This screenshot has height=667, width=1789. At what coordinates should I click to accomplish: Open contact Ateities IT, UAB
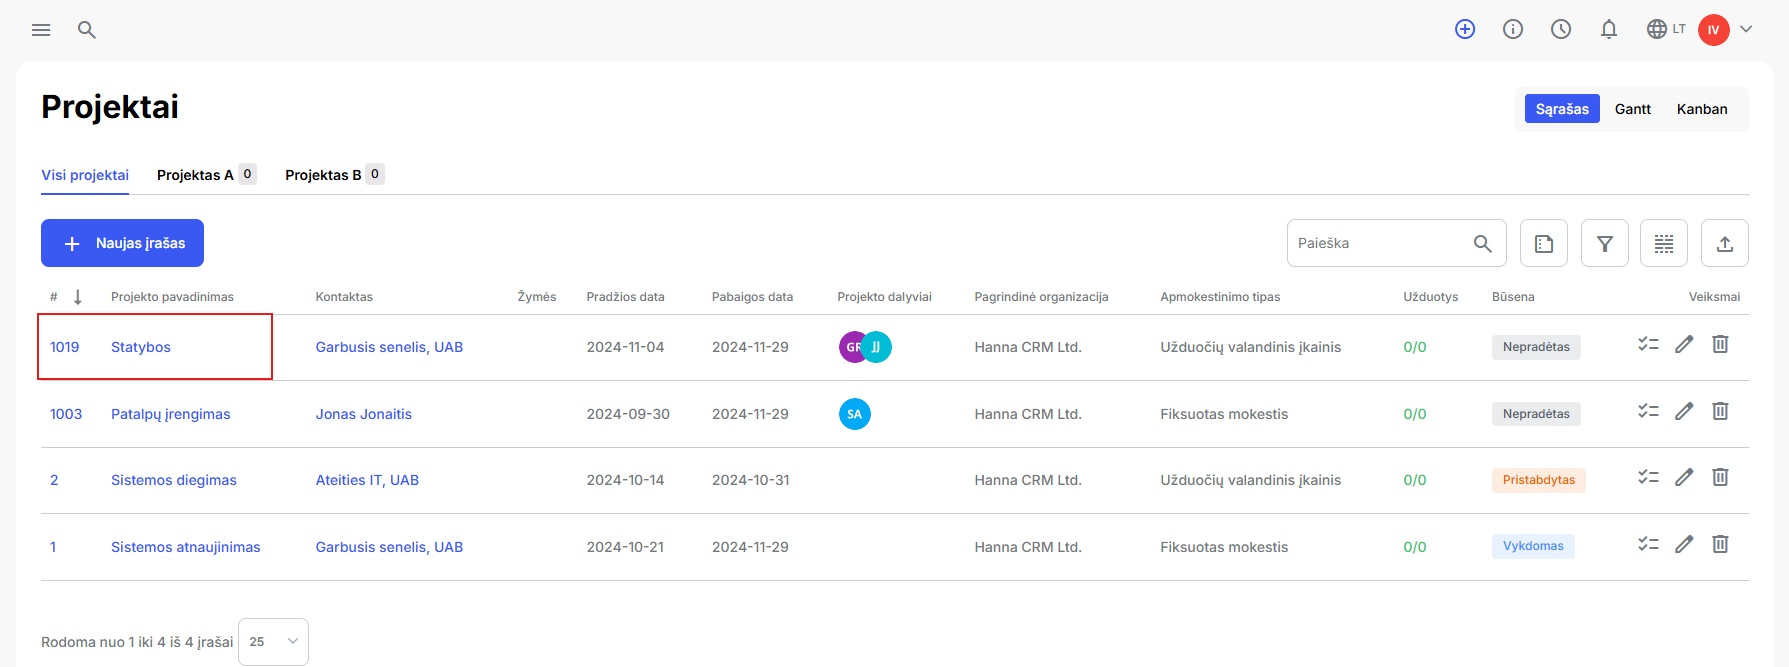367,480
